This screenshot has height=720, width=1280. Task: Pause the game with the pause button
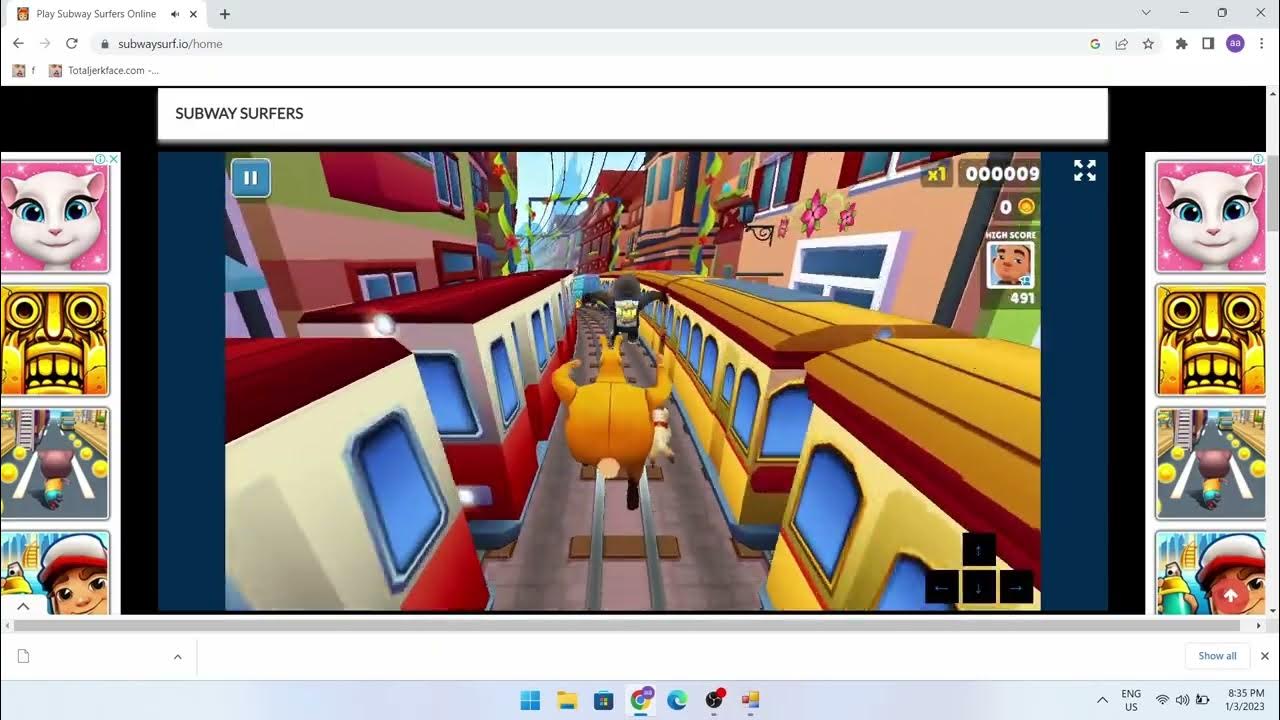click(x=250, y=178)
